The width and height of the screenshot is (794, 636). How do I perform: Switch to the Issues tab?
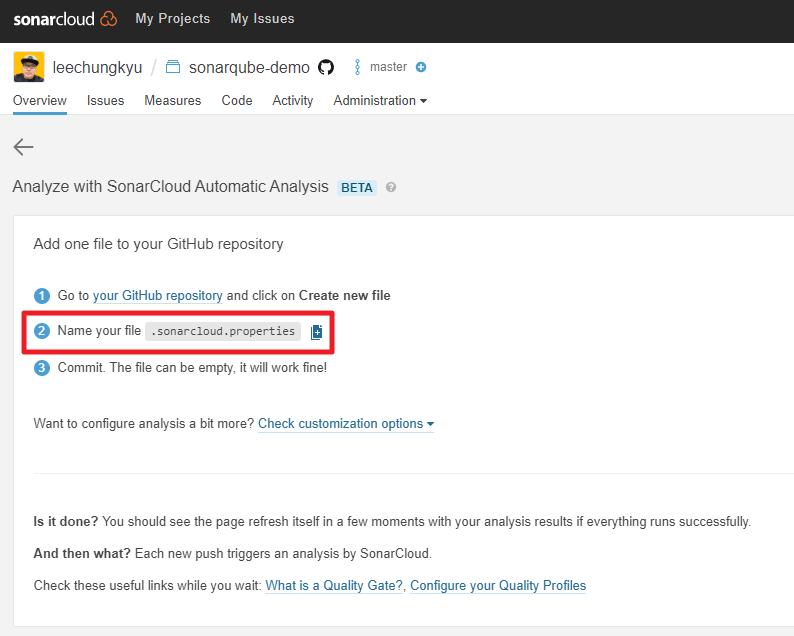click(105, 100)
